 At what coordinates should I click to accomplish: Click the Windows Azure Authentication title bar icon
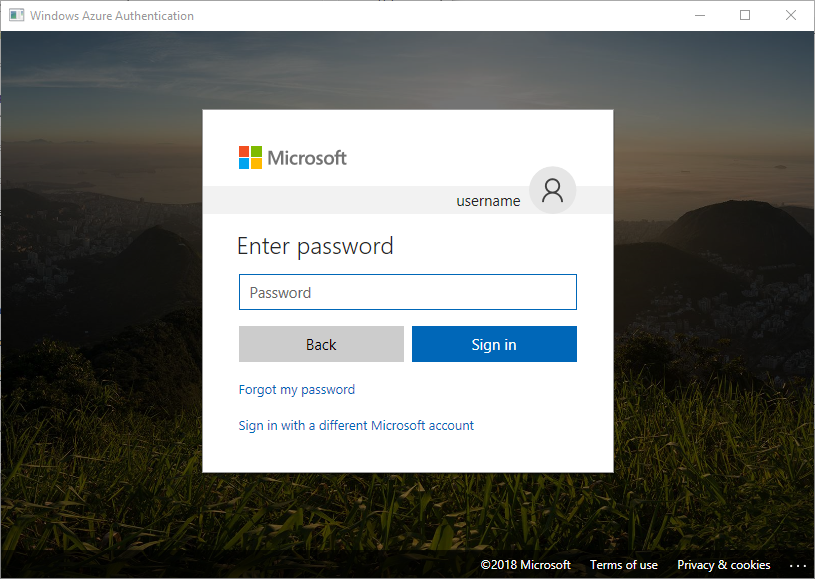15,15
